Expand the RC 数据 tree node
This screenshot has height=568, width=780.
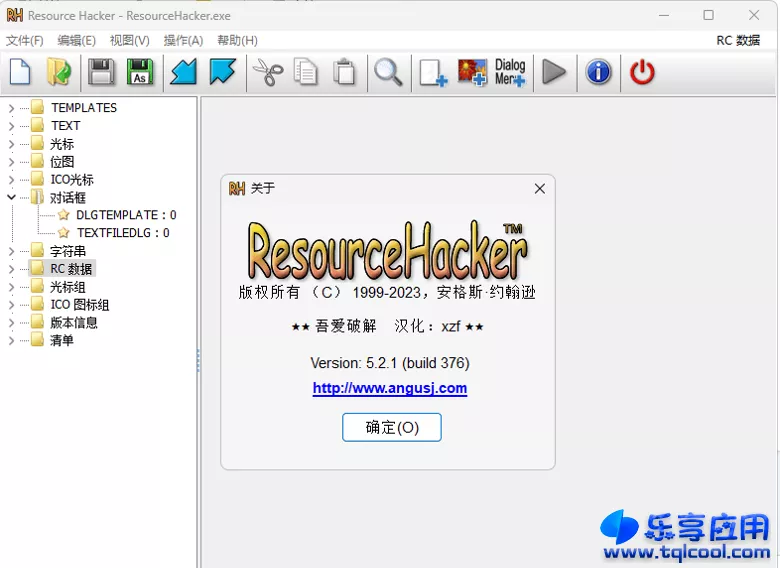pyautogui.click(x=11, y=269)
